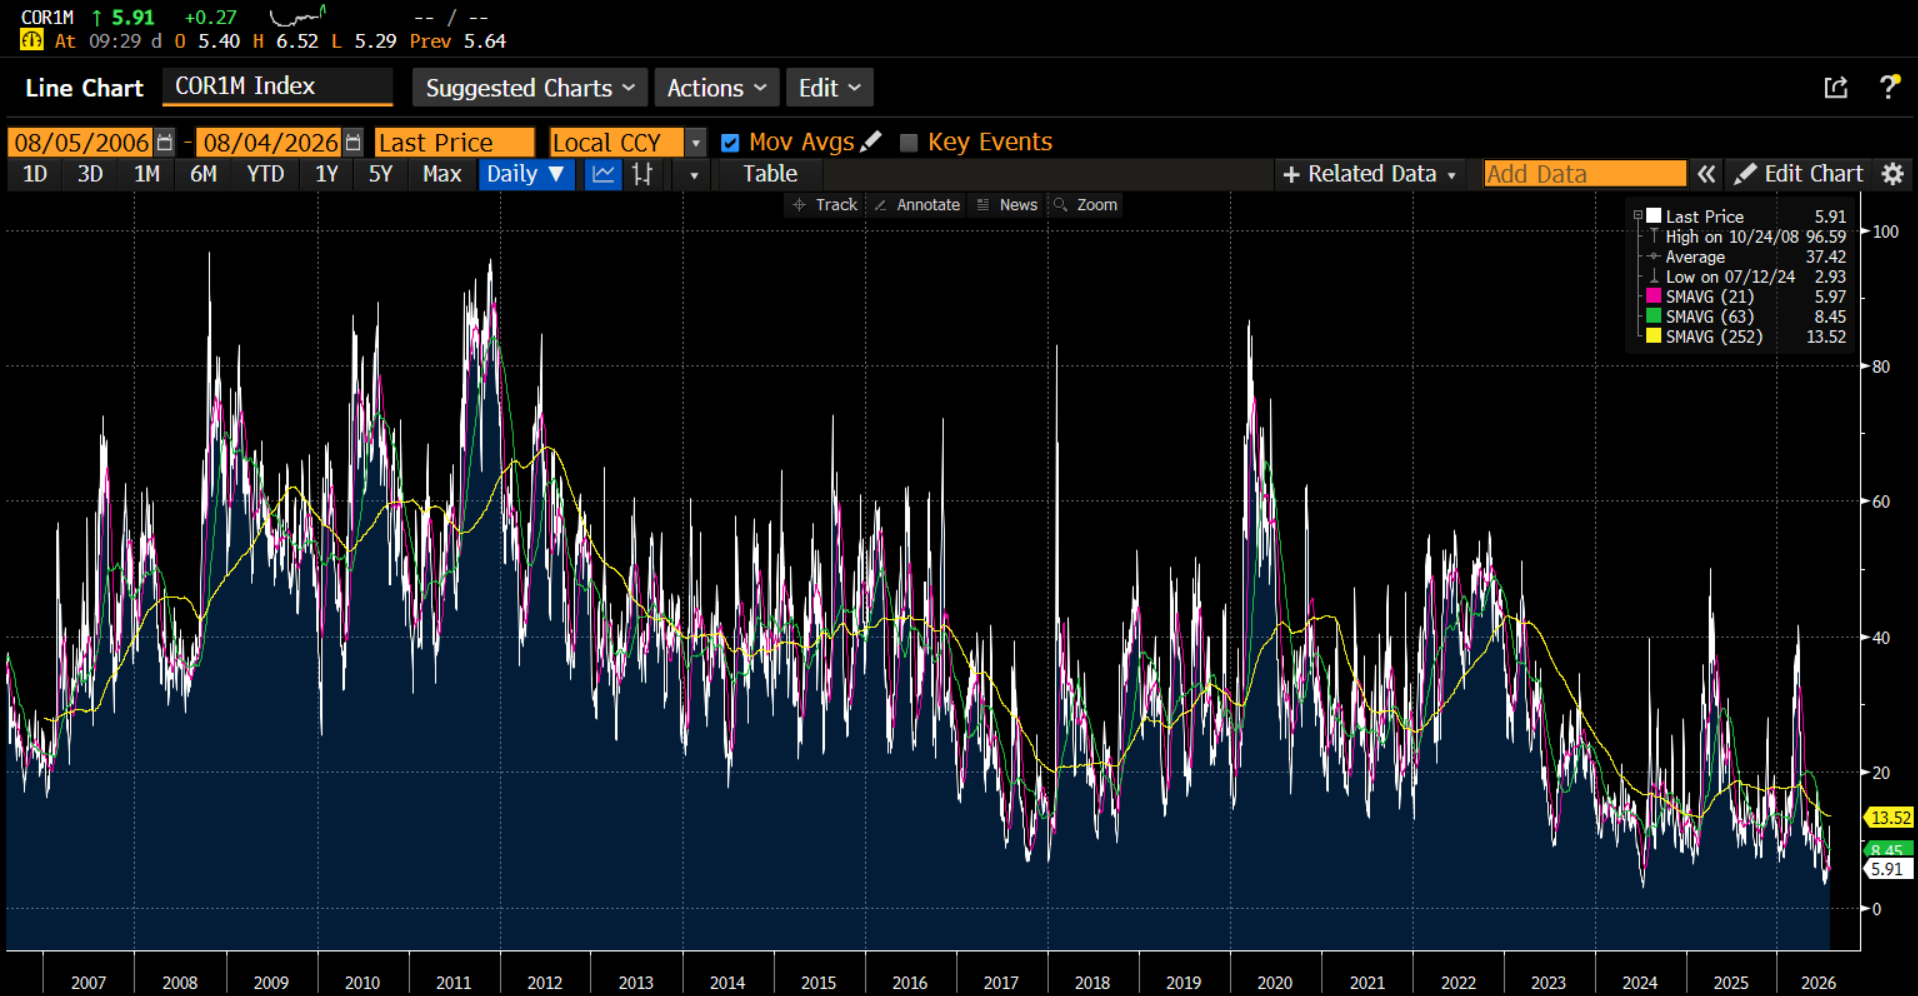Click the Local CCY currency field
Screen dimensions: 1918x996
(x=617, y=142)
